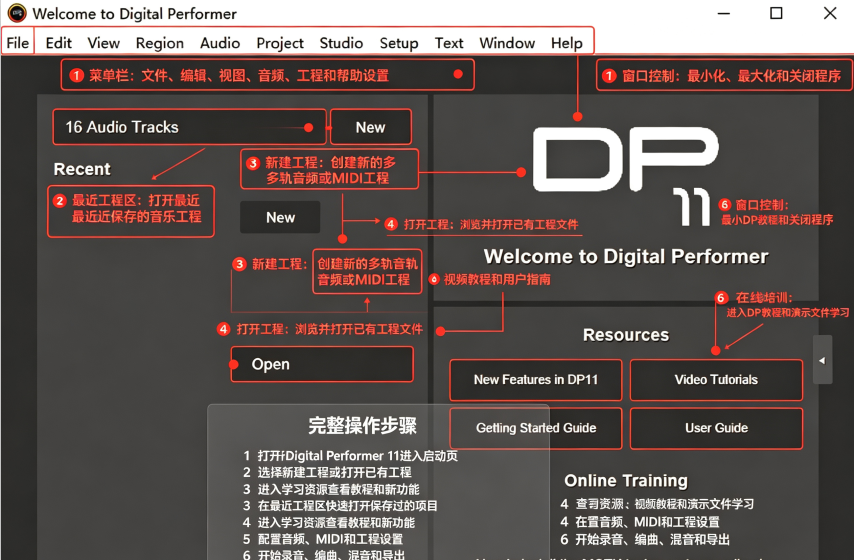Viewport: 854px width, 560px height.
Task: Click the DP 11 logo
Action: click(625, 174)
